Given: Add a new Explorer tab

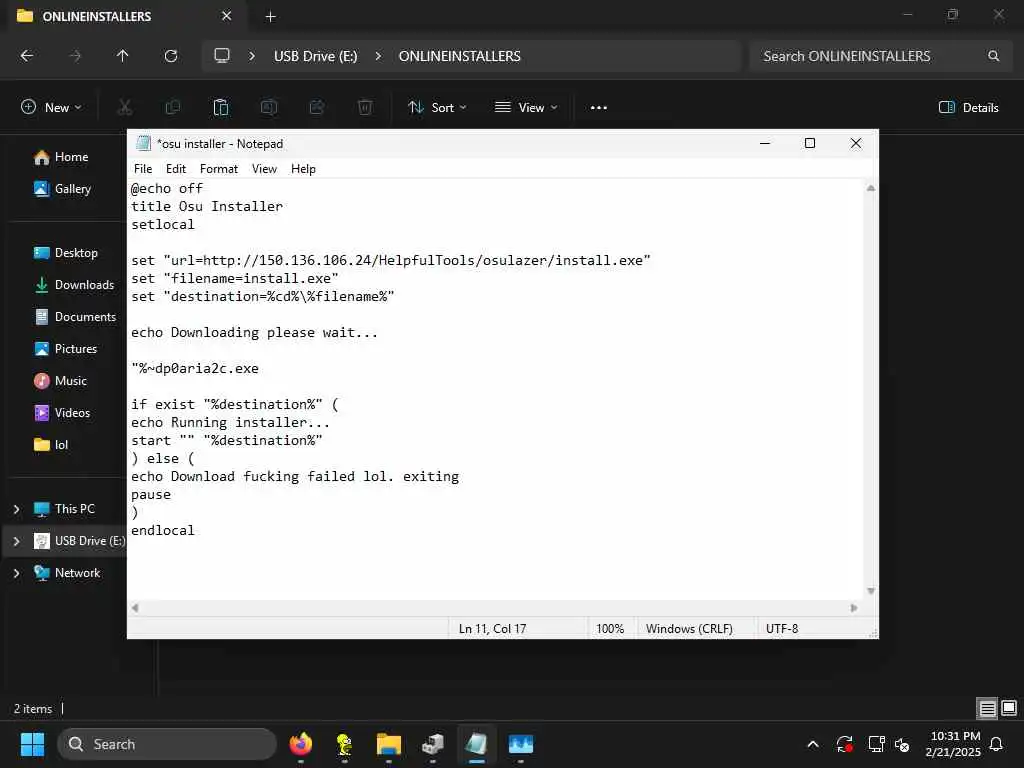Looking at the screenshot, I should point(270,17).
